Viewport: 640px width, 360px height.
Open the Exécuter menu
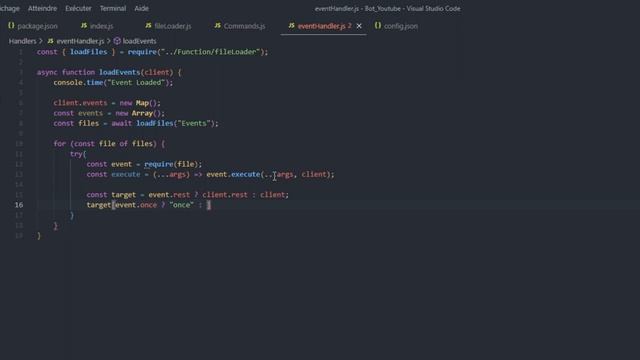point(78,8)
